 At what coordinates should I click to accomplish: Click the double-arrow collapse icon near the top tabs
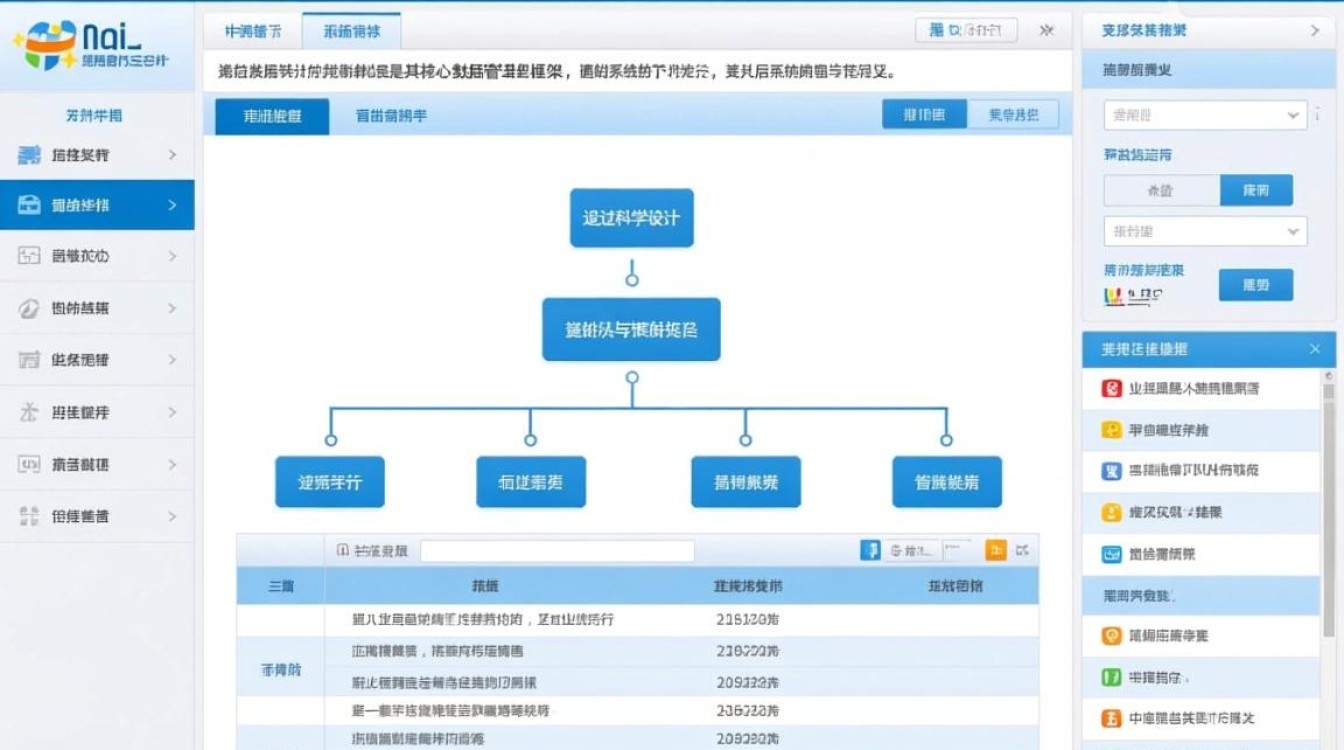pyautogui.click(x=1045, y=30)
